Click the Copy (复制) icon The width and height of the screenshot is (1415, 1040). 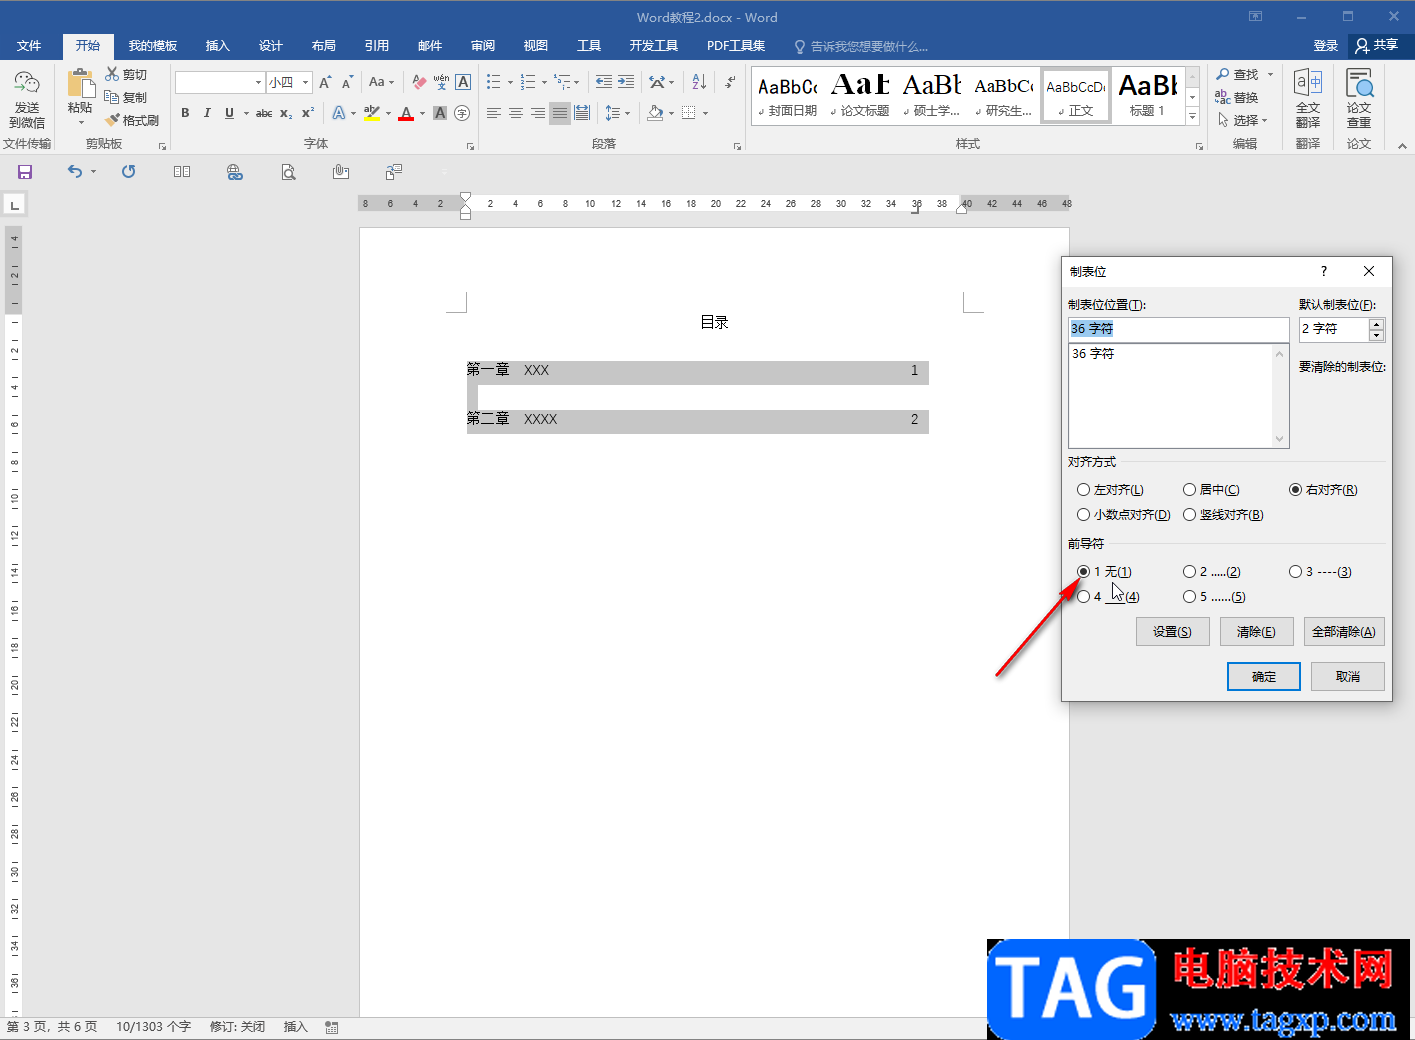pyautogui.click(x=112, y=97)
